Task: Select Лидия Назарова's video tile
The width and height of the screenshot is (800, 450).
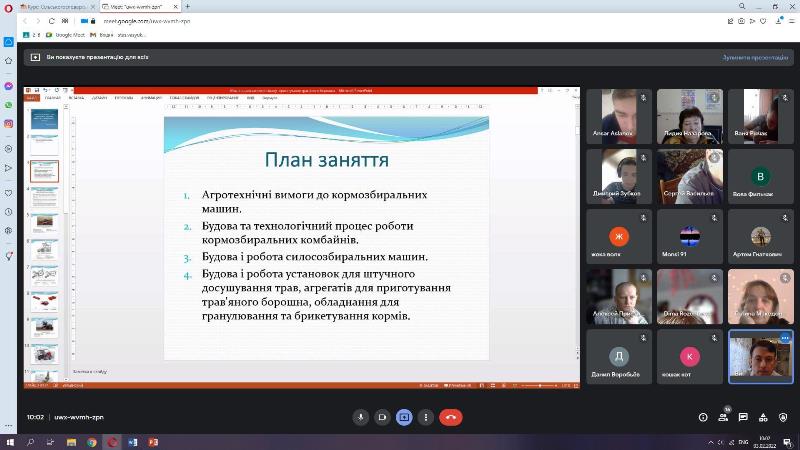Action: coord(690,116)
